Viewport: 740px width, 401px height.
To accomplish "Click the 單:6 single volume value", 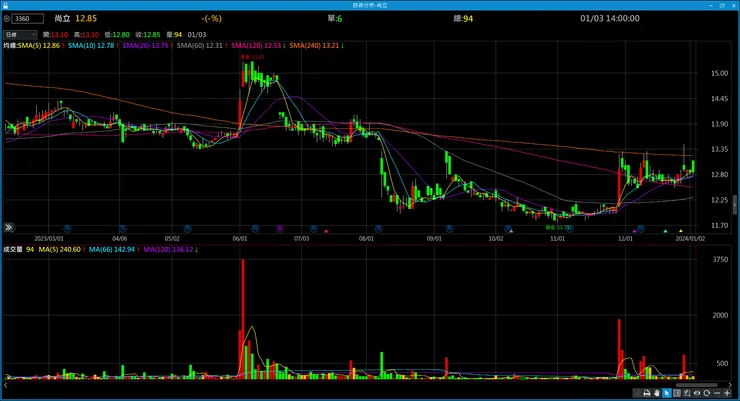I will click(x=335, y=18).
